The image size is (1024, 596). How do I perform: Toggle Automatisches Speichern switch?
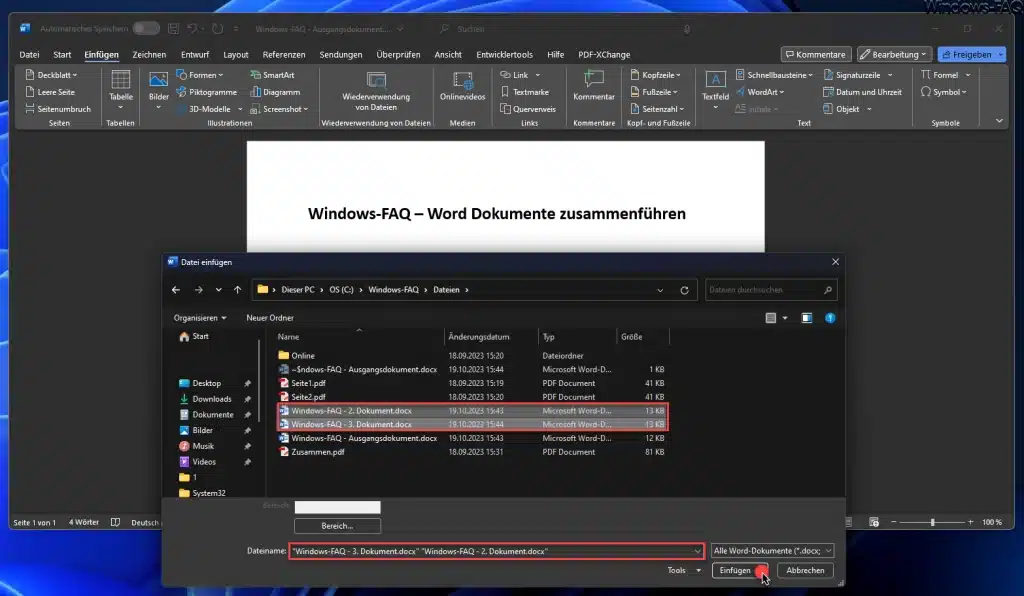(x=146, y=29)
